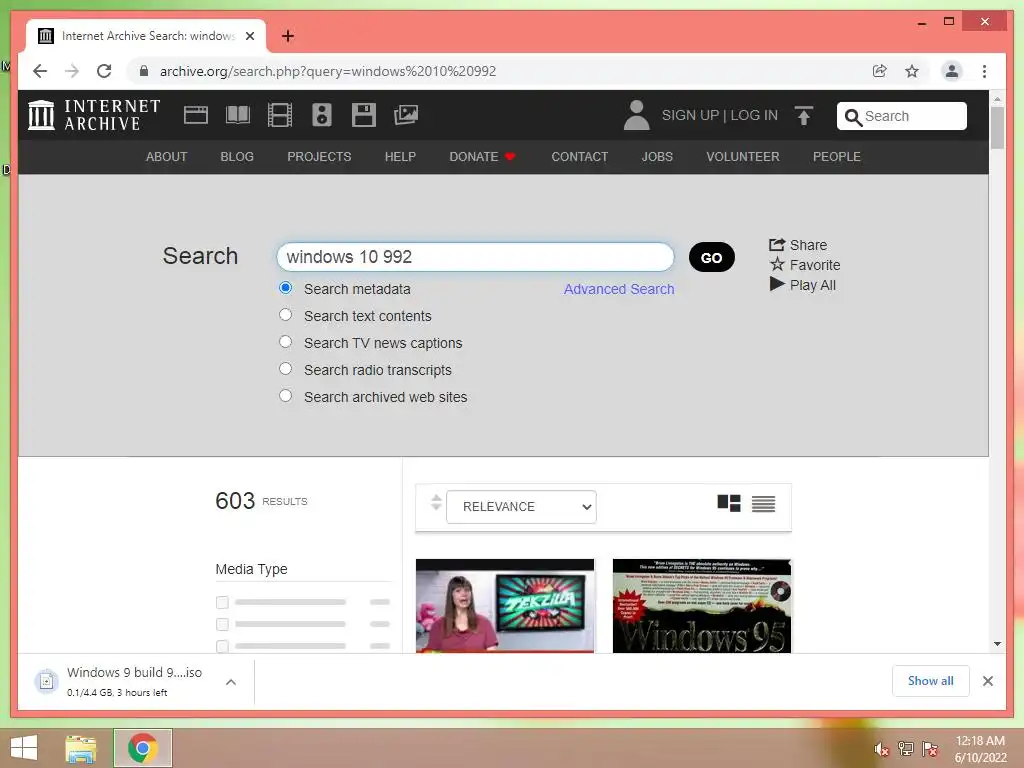1024x768 pixels.
Task: Click the magnifier icon in the header search
Action: (853, 117)
